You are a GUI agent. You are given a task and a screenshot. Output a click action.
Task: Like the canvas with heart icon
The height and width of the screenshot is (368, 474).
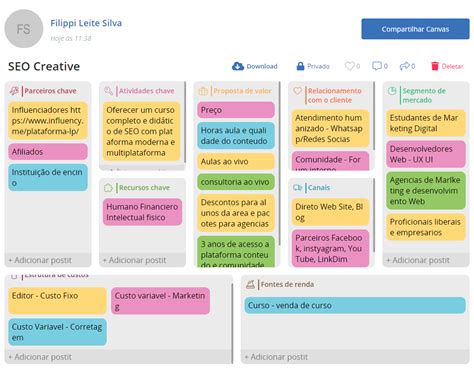coord(349,66)
